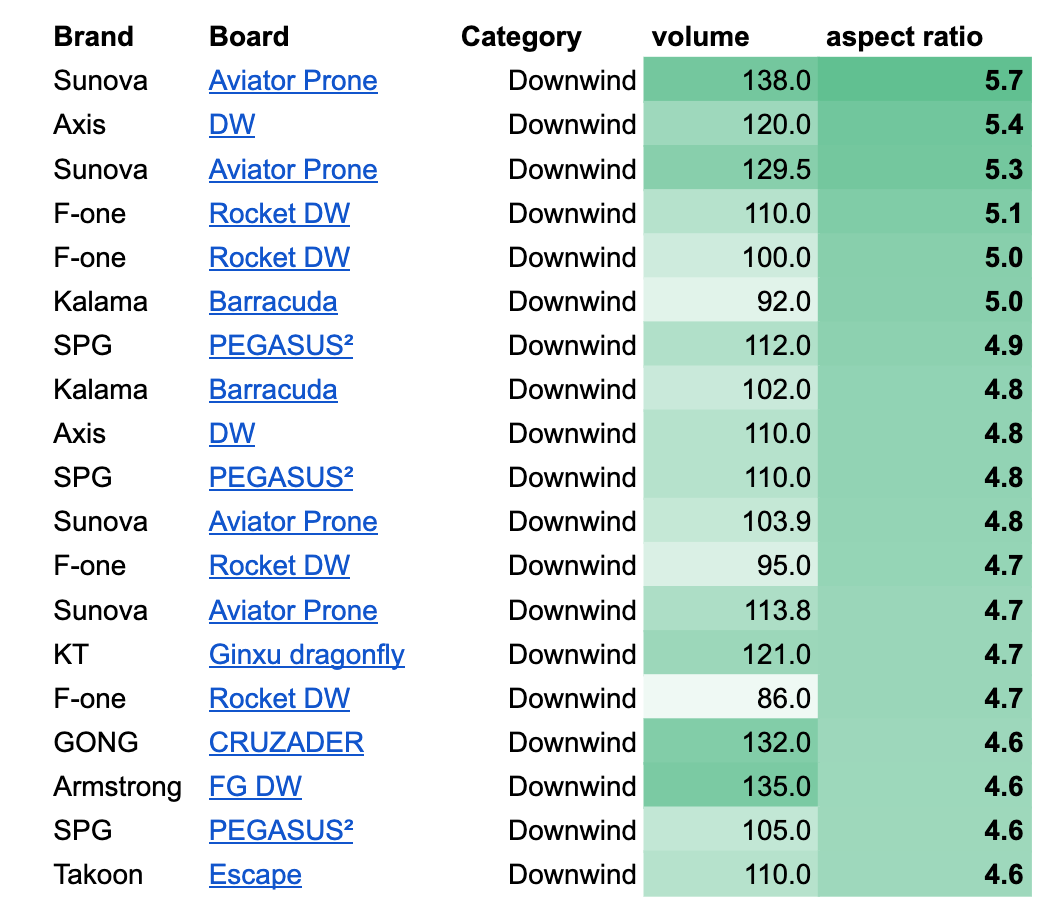Select the 100.0 volume cell

tap(731, 257)
